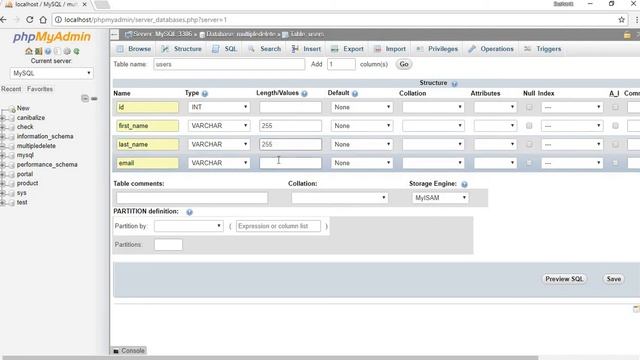The width and height of the screenshot is (640, 360).
Task: Click help icon beside Default header
Action: pyautogui.click(x=355, y=93)
